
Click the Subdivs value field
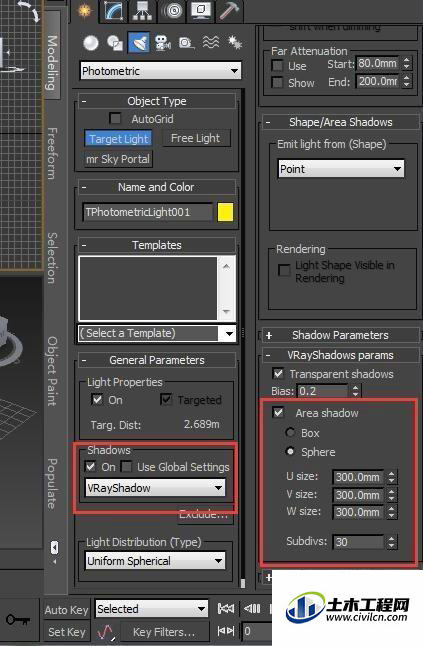click(x=358, y=542)
